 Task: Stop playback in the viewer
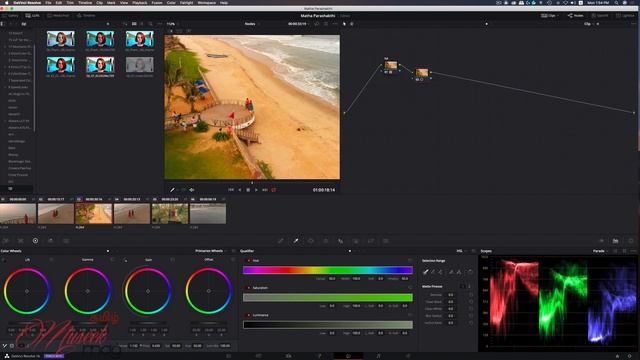(248, 190)
